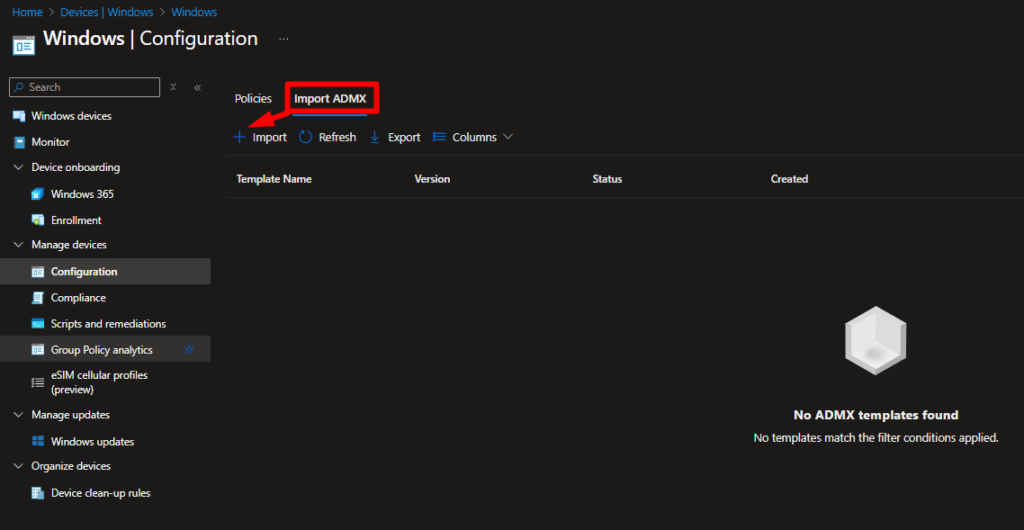Image resolution: width=1024 pixels, height=530 pixels.
Task: Click into the sidebar Search field
Action: coord(85,87)
